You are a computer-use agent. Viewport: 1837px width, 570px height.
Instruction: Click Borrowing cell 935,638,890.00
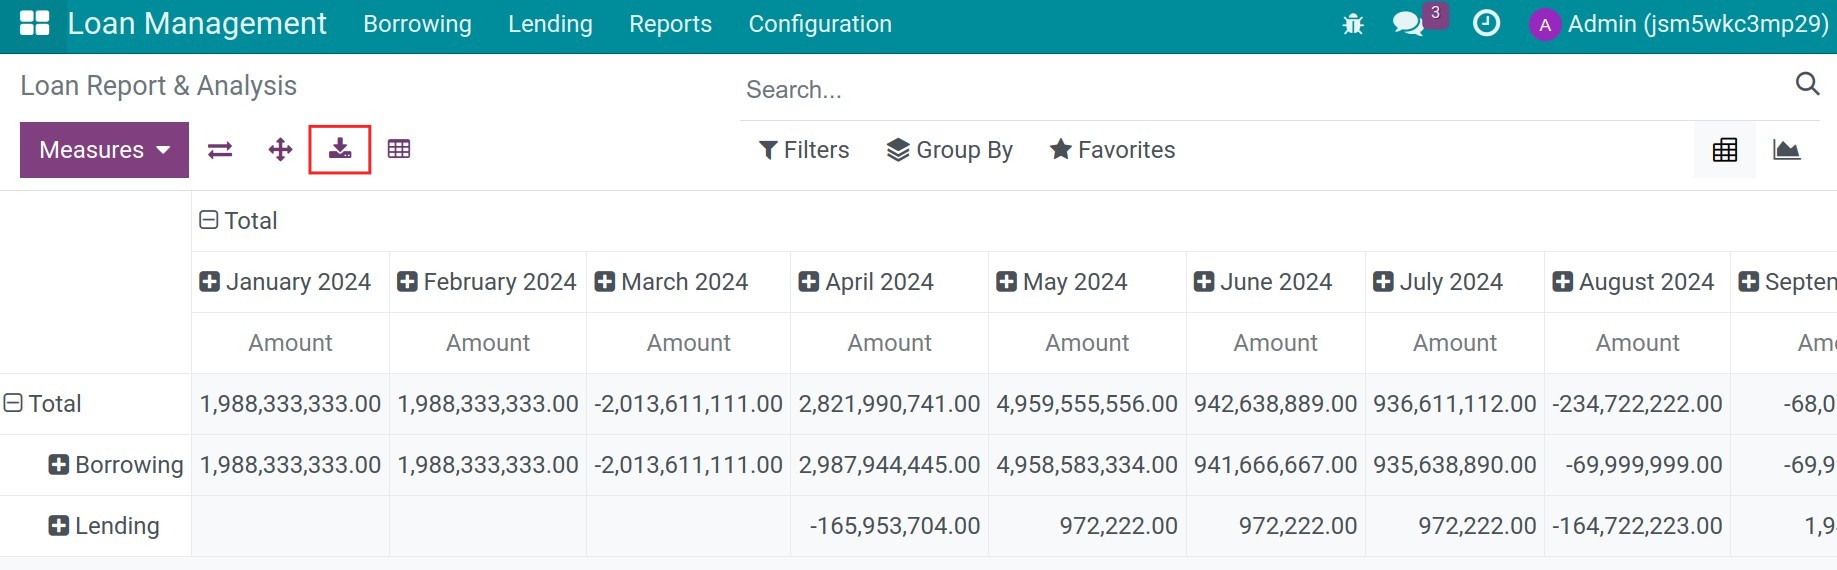(1455, 465)
